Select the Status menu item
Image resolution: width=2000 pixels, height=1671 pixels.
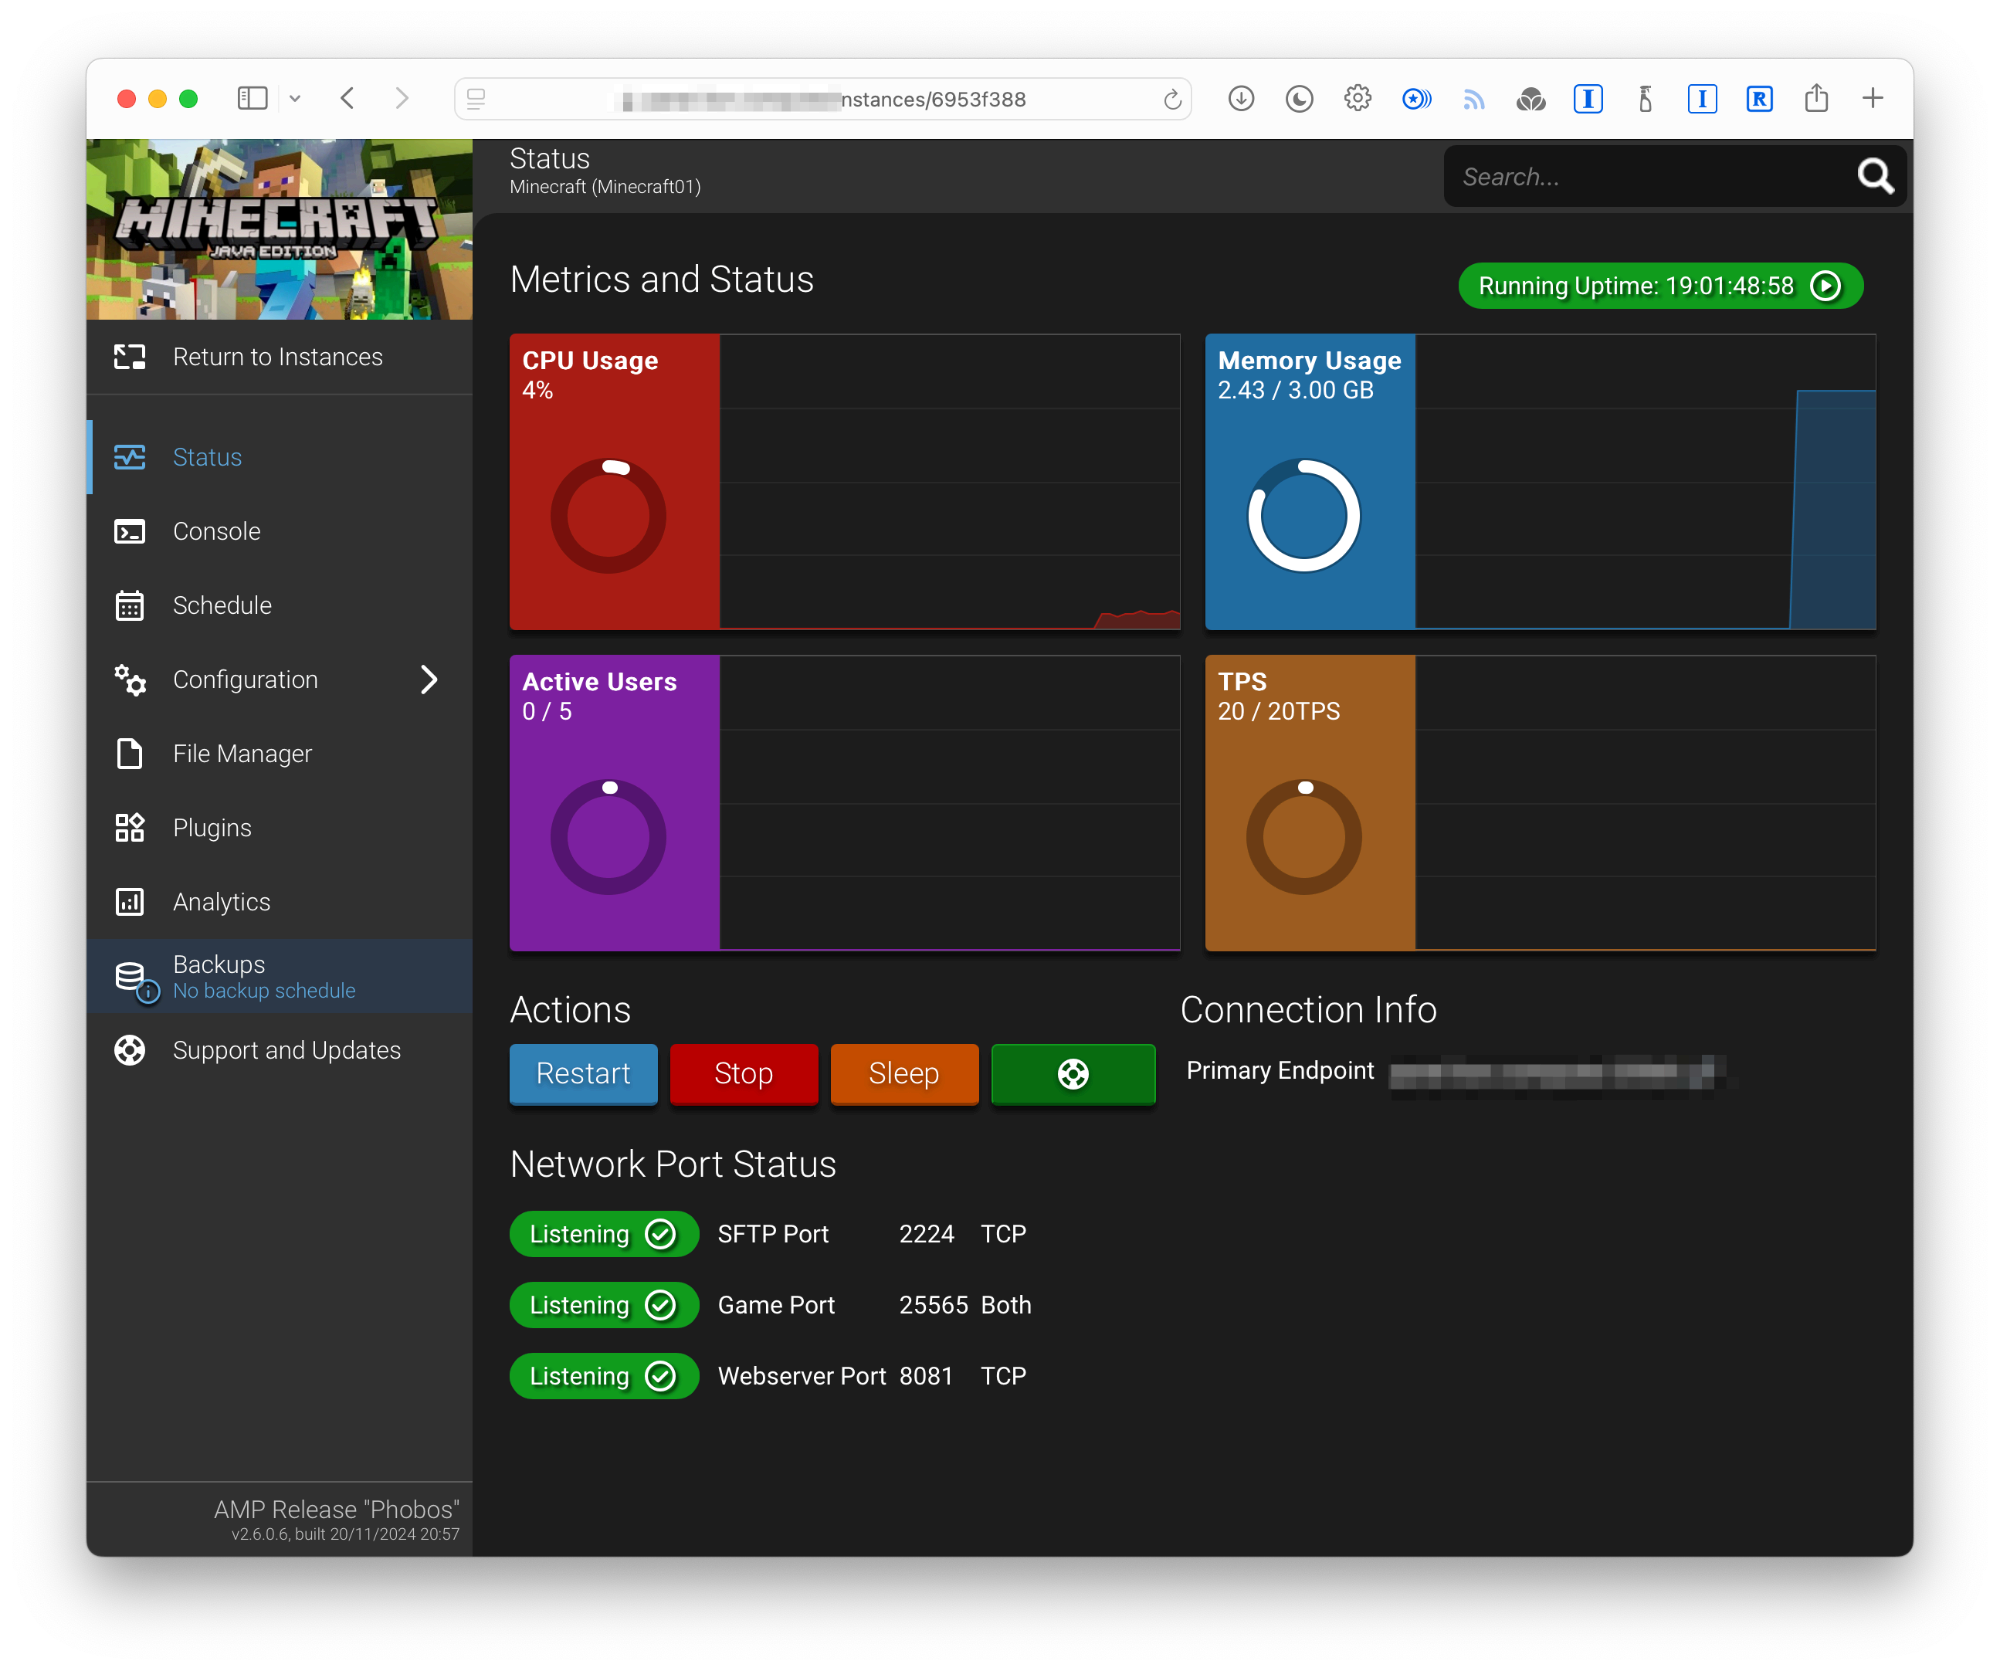[207, 457]
